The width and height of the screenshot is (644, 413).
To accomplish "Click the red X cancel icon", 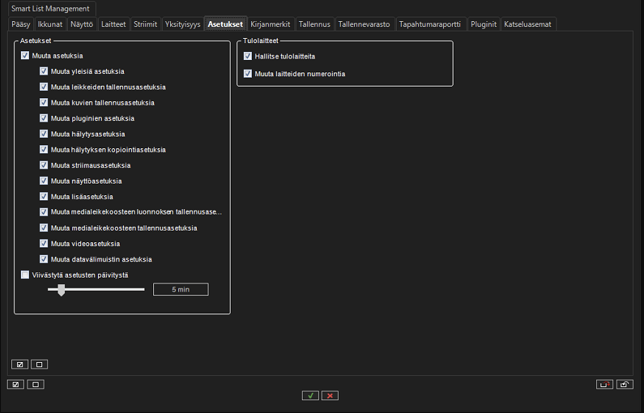I will (x=330, y=395).
